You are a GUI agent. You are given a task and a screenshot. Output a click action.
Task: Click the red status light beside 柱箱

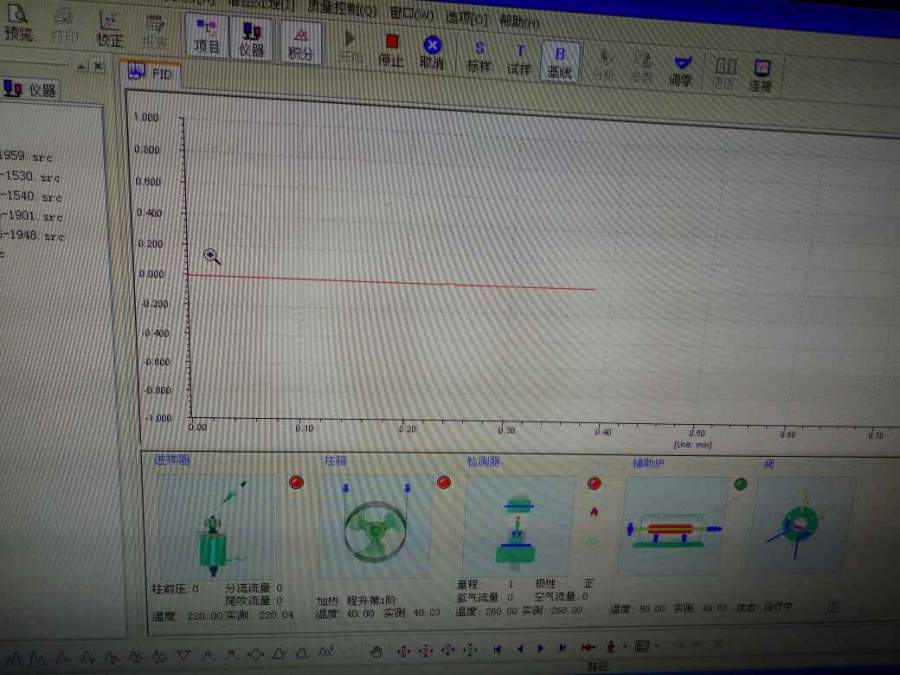click(x=444, y=482)
